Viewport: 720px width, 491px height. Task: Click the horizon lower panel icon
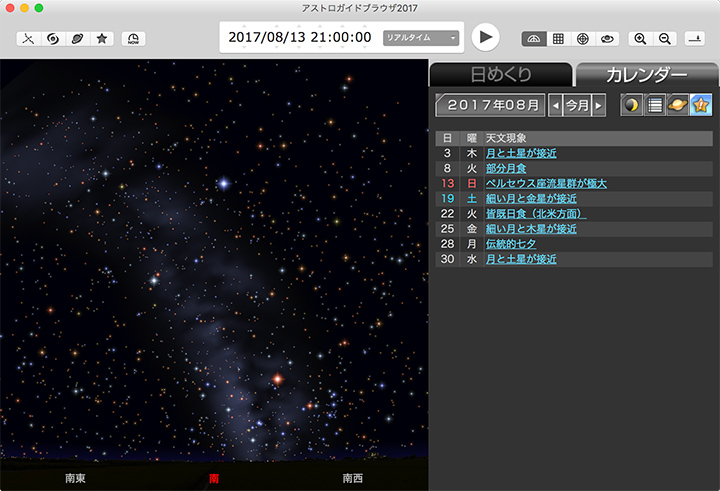[x=695, y=39]
